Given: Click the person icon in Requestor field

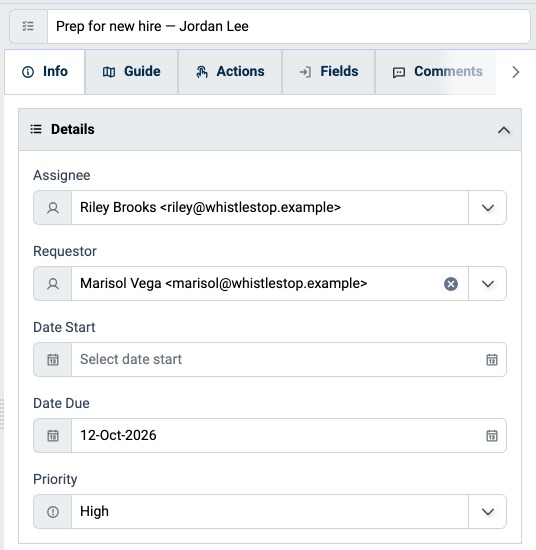Looking at the screenshot, I should 53,284.
